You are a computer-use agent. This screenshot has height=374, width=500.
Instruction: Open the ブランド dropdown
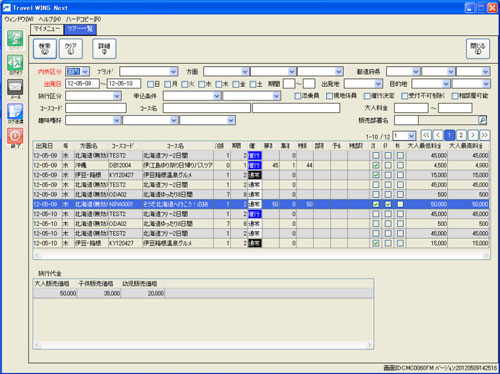pos(173,71)
